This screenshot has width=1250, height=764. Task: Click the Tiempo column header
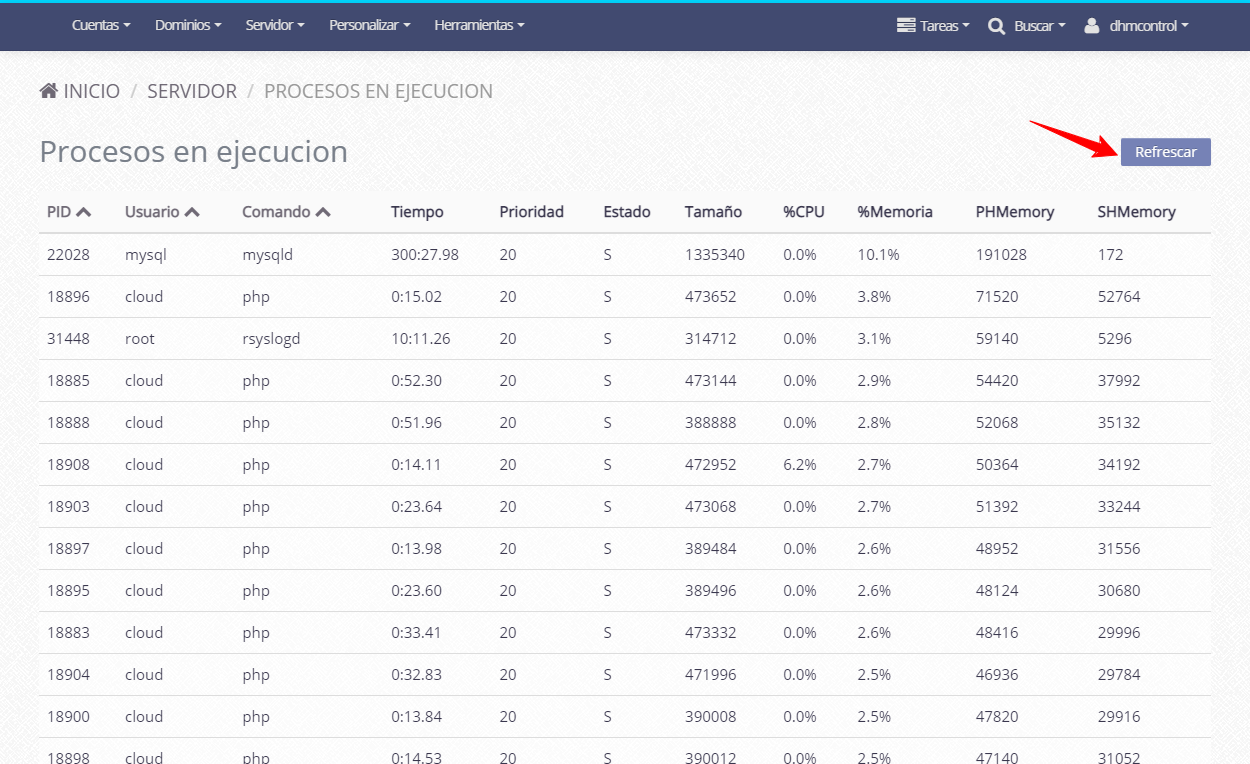[417, 212]
